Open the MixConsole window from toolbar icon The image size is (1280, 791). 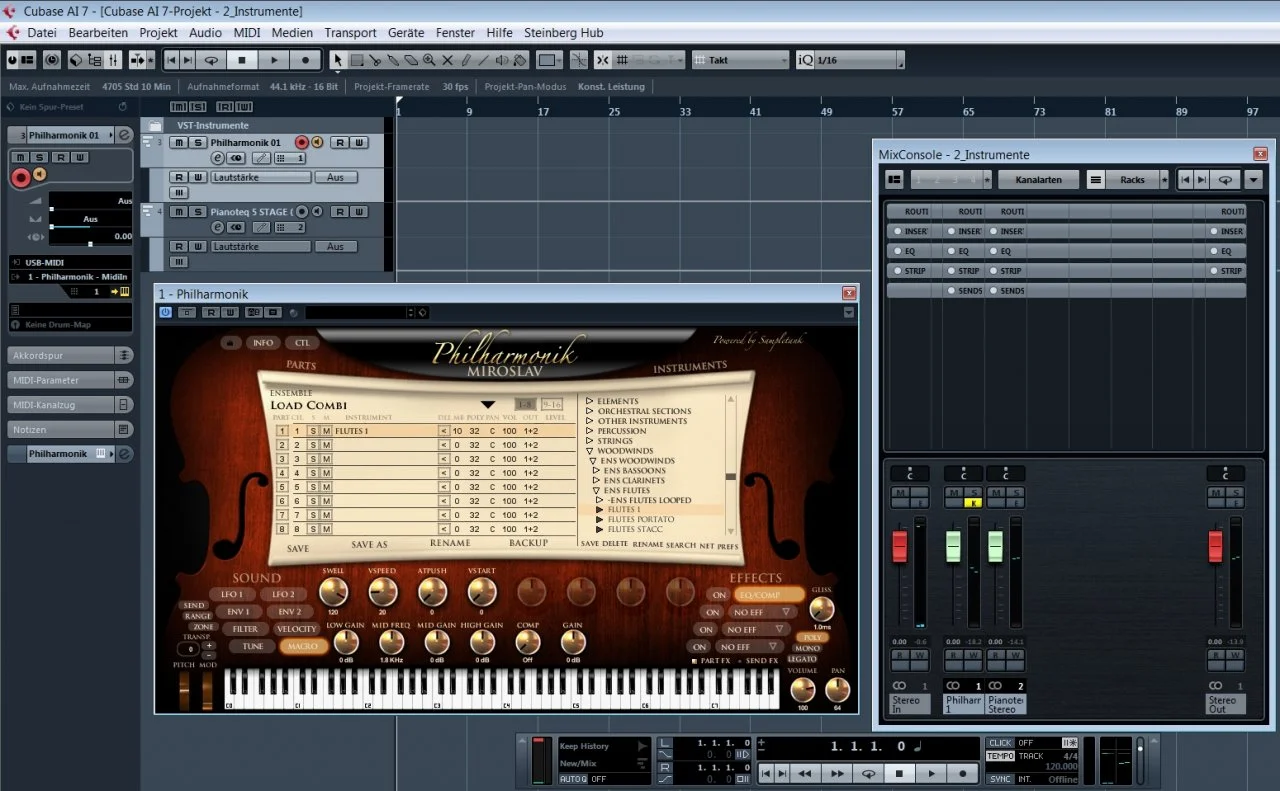click(114, 60)
